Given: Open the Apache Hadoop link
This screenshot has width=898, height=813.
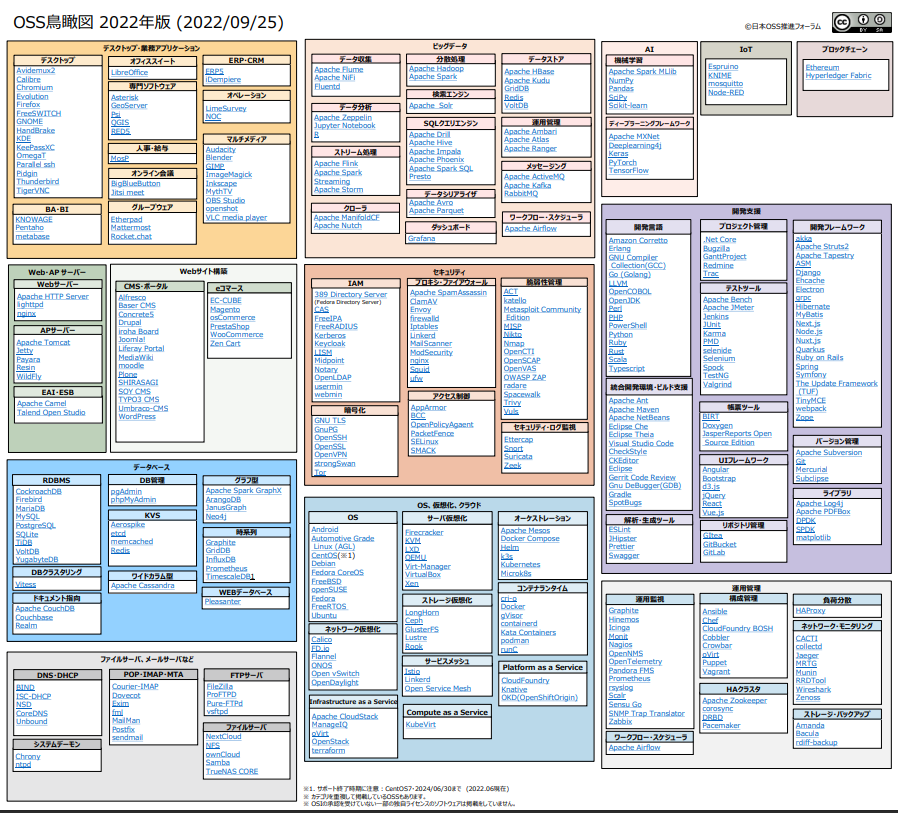Looking at the screenshot, I should point(436,69).
